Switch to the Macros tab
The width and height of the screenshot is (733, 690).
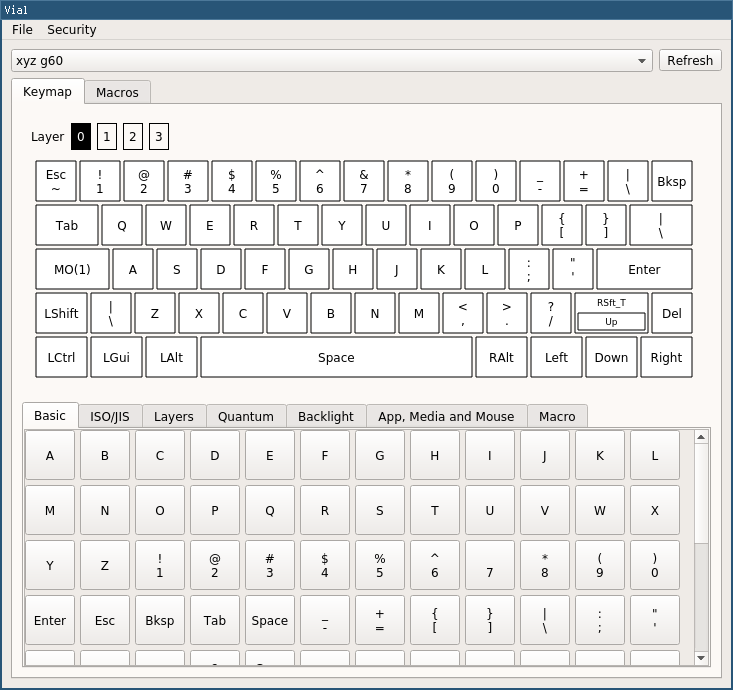(117, 92)
